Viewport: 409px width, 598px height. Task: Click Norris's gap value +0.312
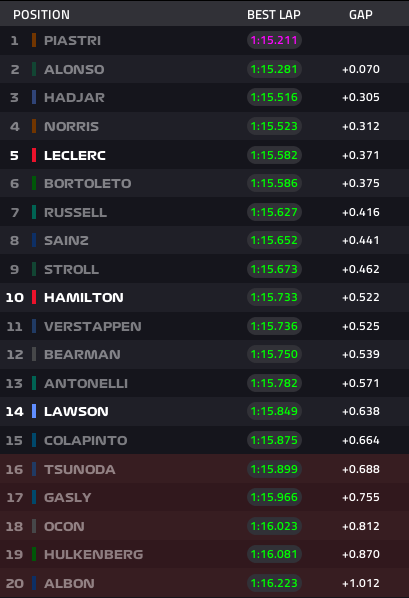(361, 126)
